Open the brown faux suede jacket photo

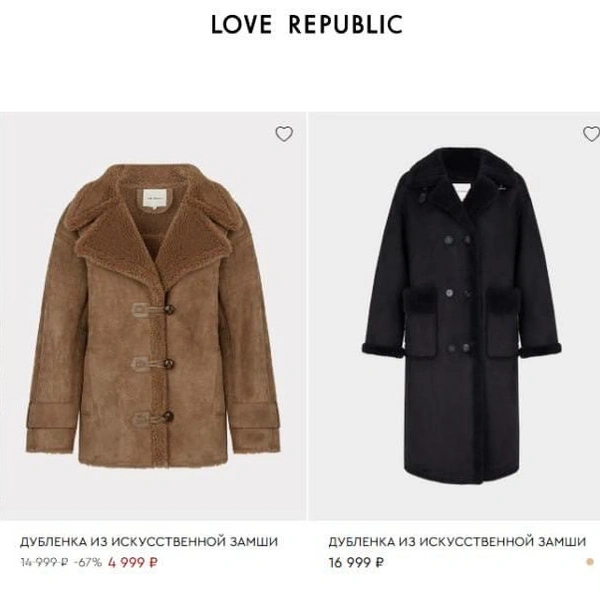pos(153,316)
